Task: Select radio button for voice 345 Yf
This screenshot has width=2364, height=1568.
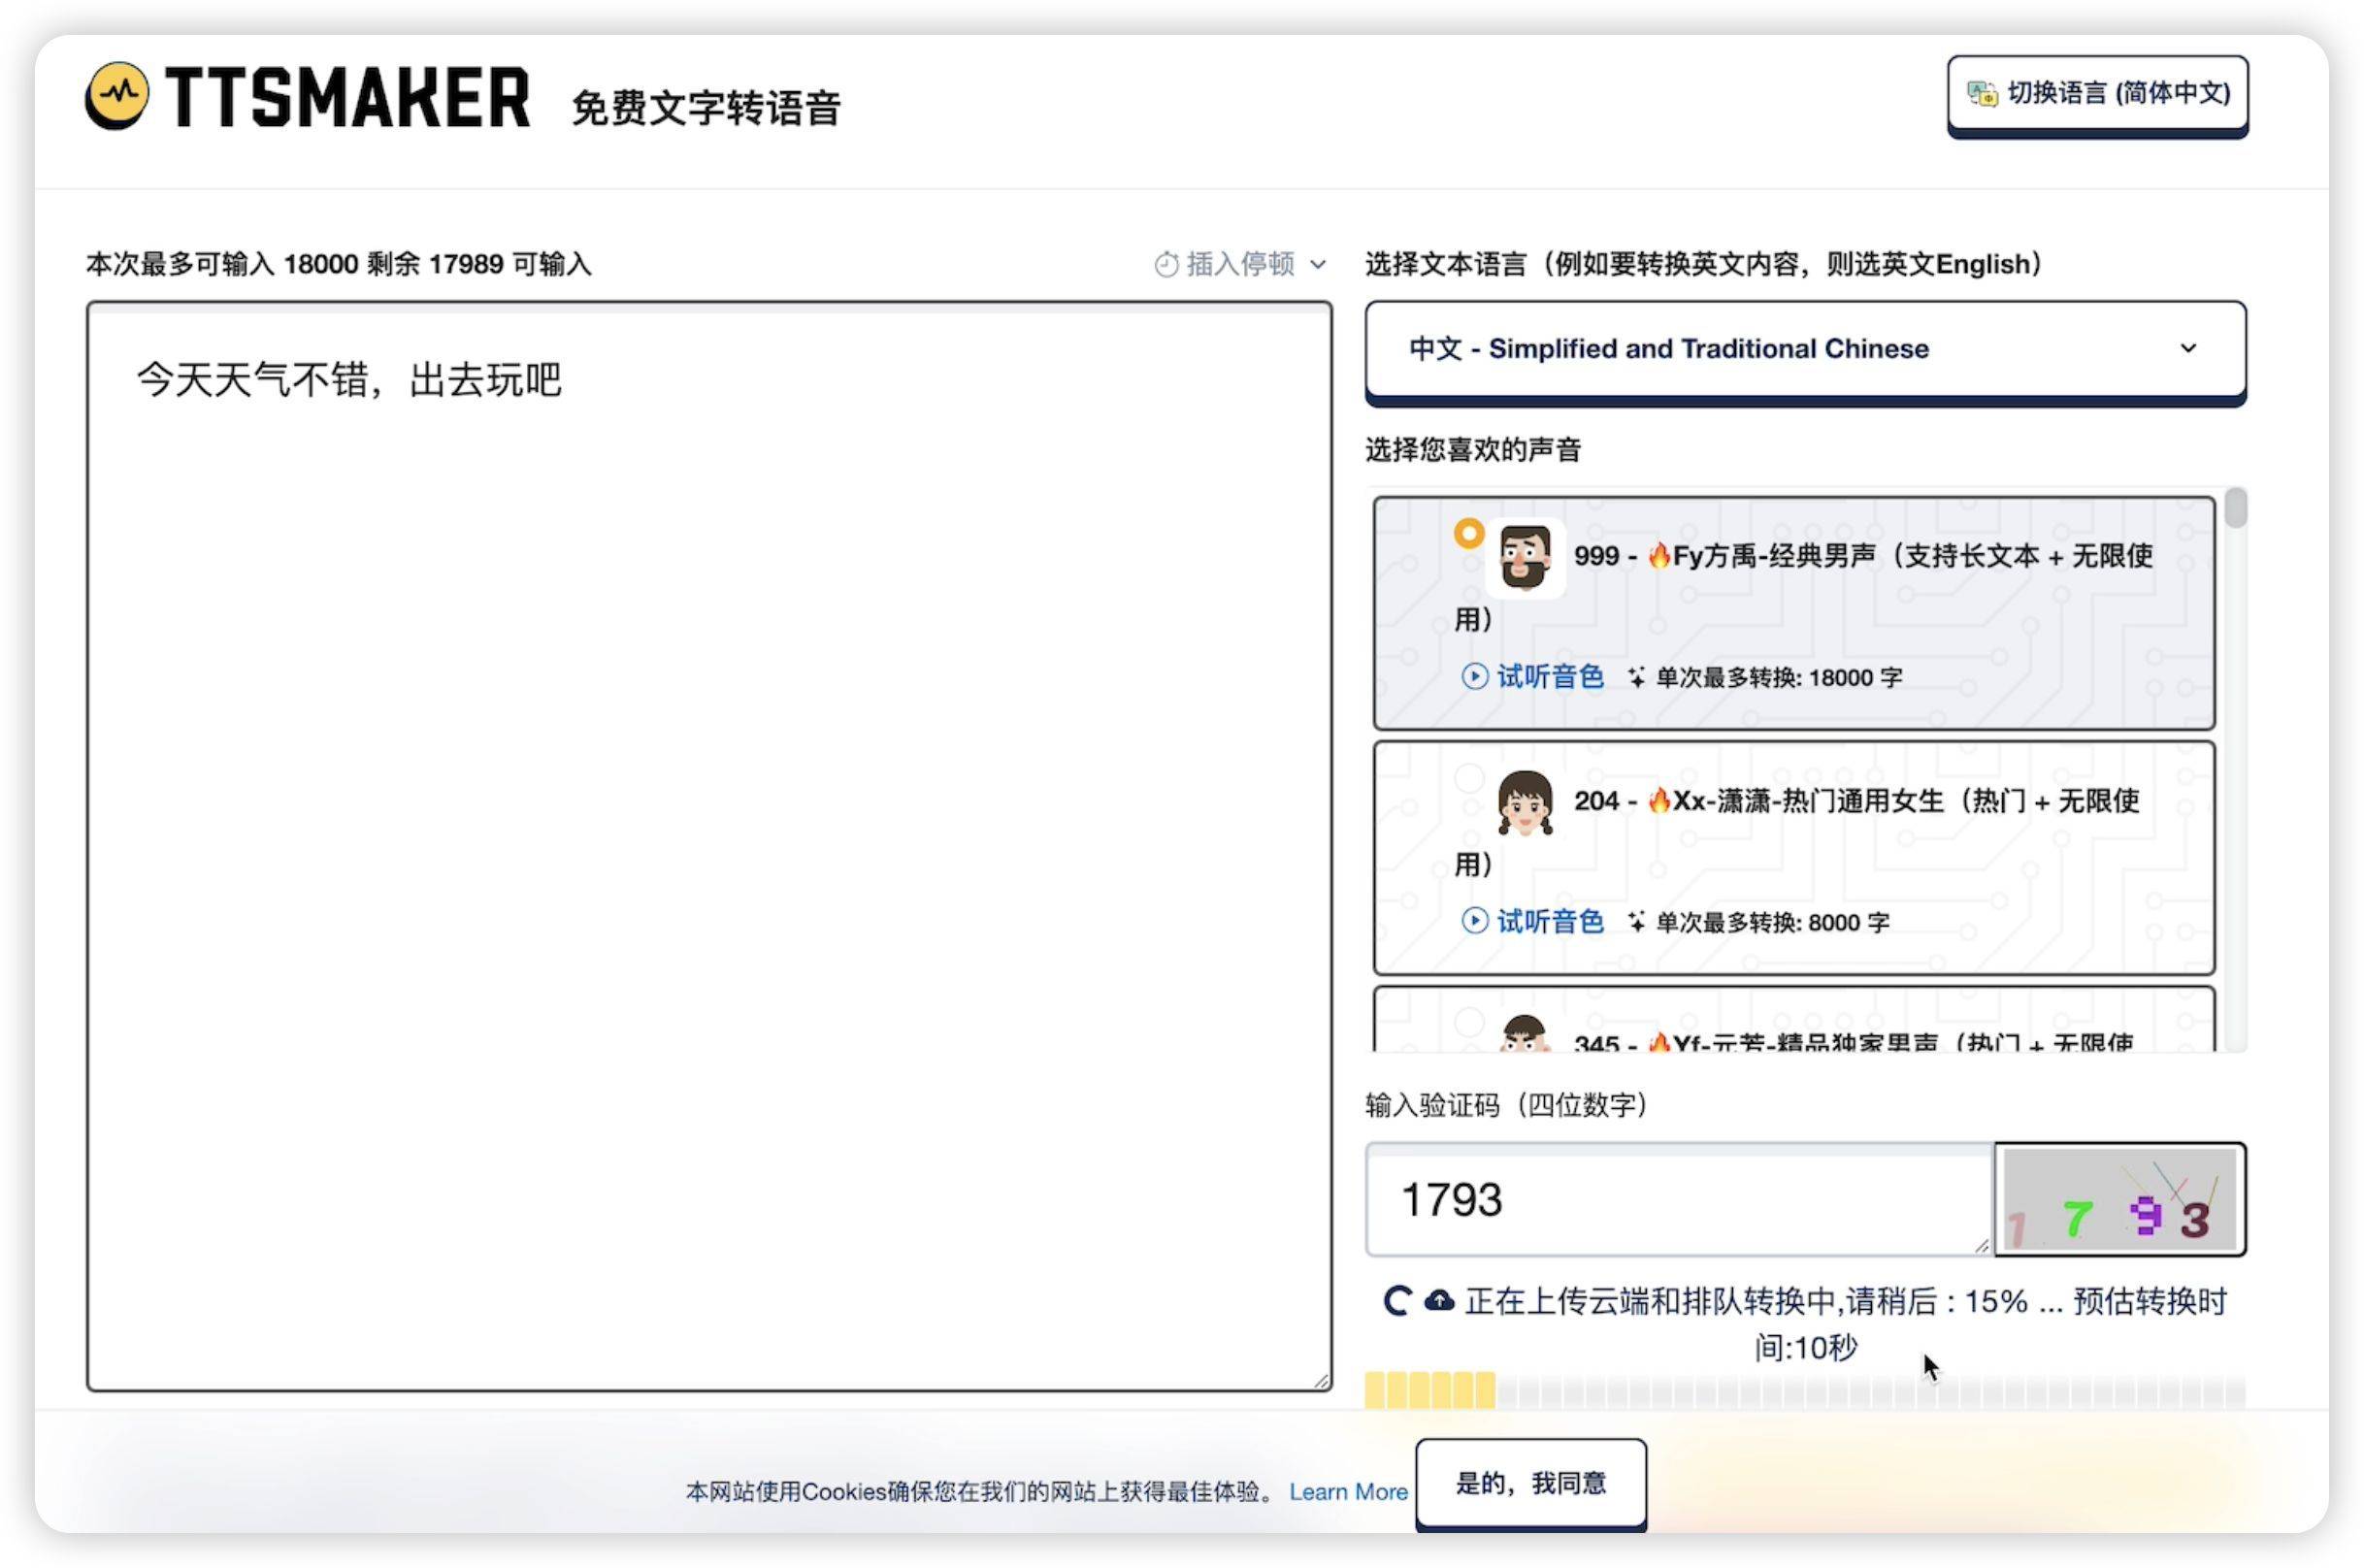Action: (1468, 1022)
